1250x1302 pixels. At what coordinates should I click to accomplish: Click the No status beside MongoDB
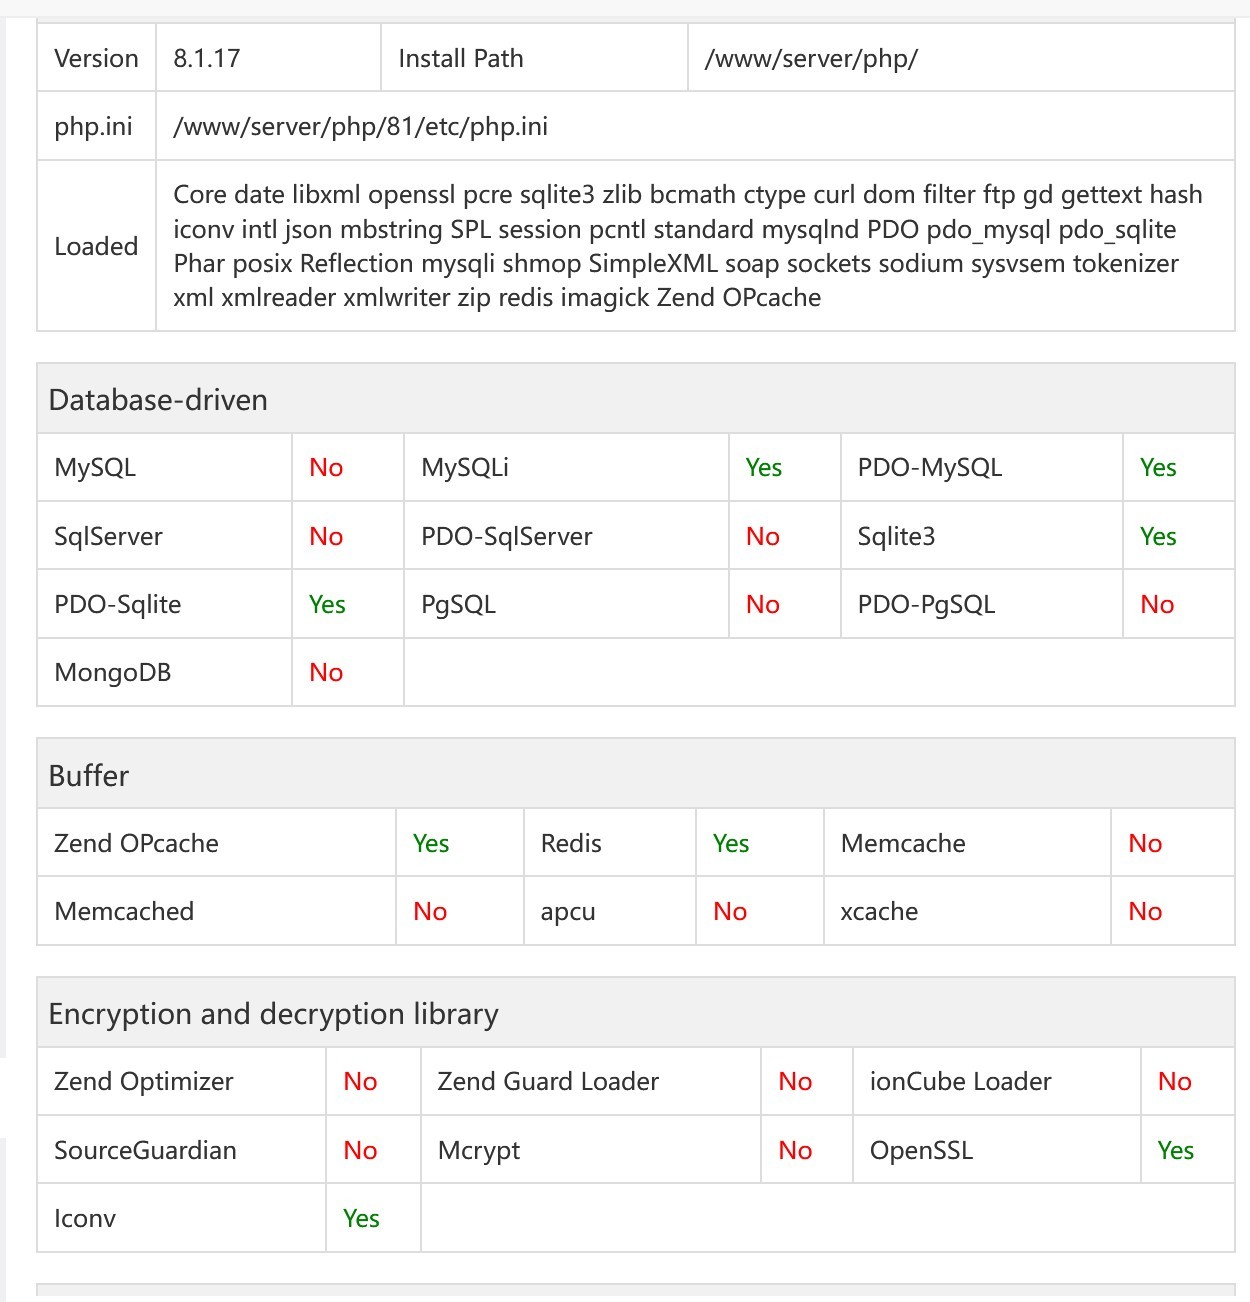(x=326, y=673)
